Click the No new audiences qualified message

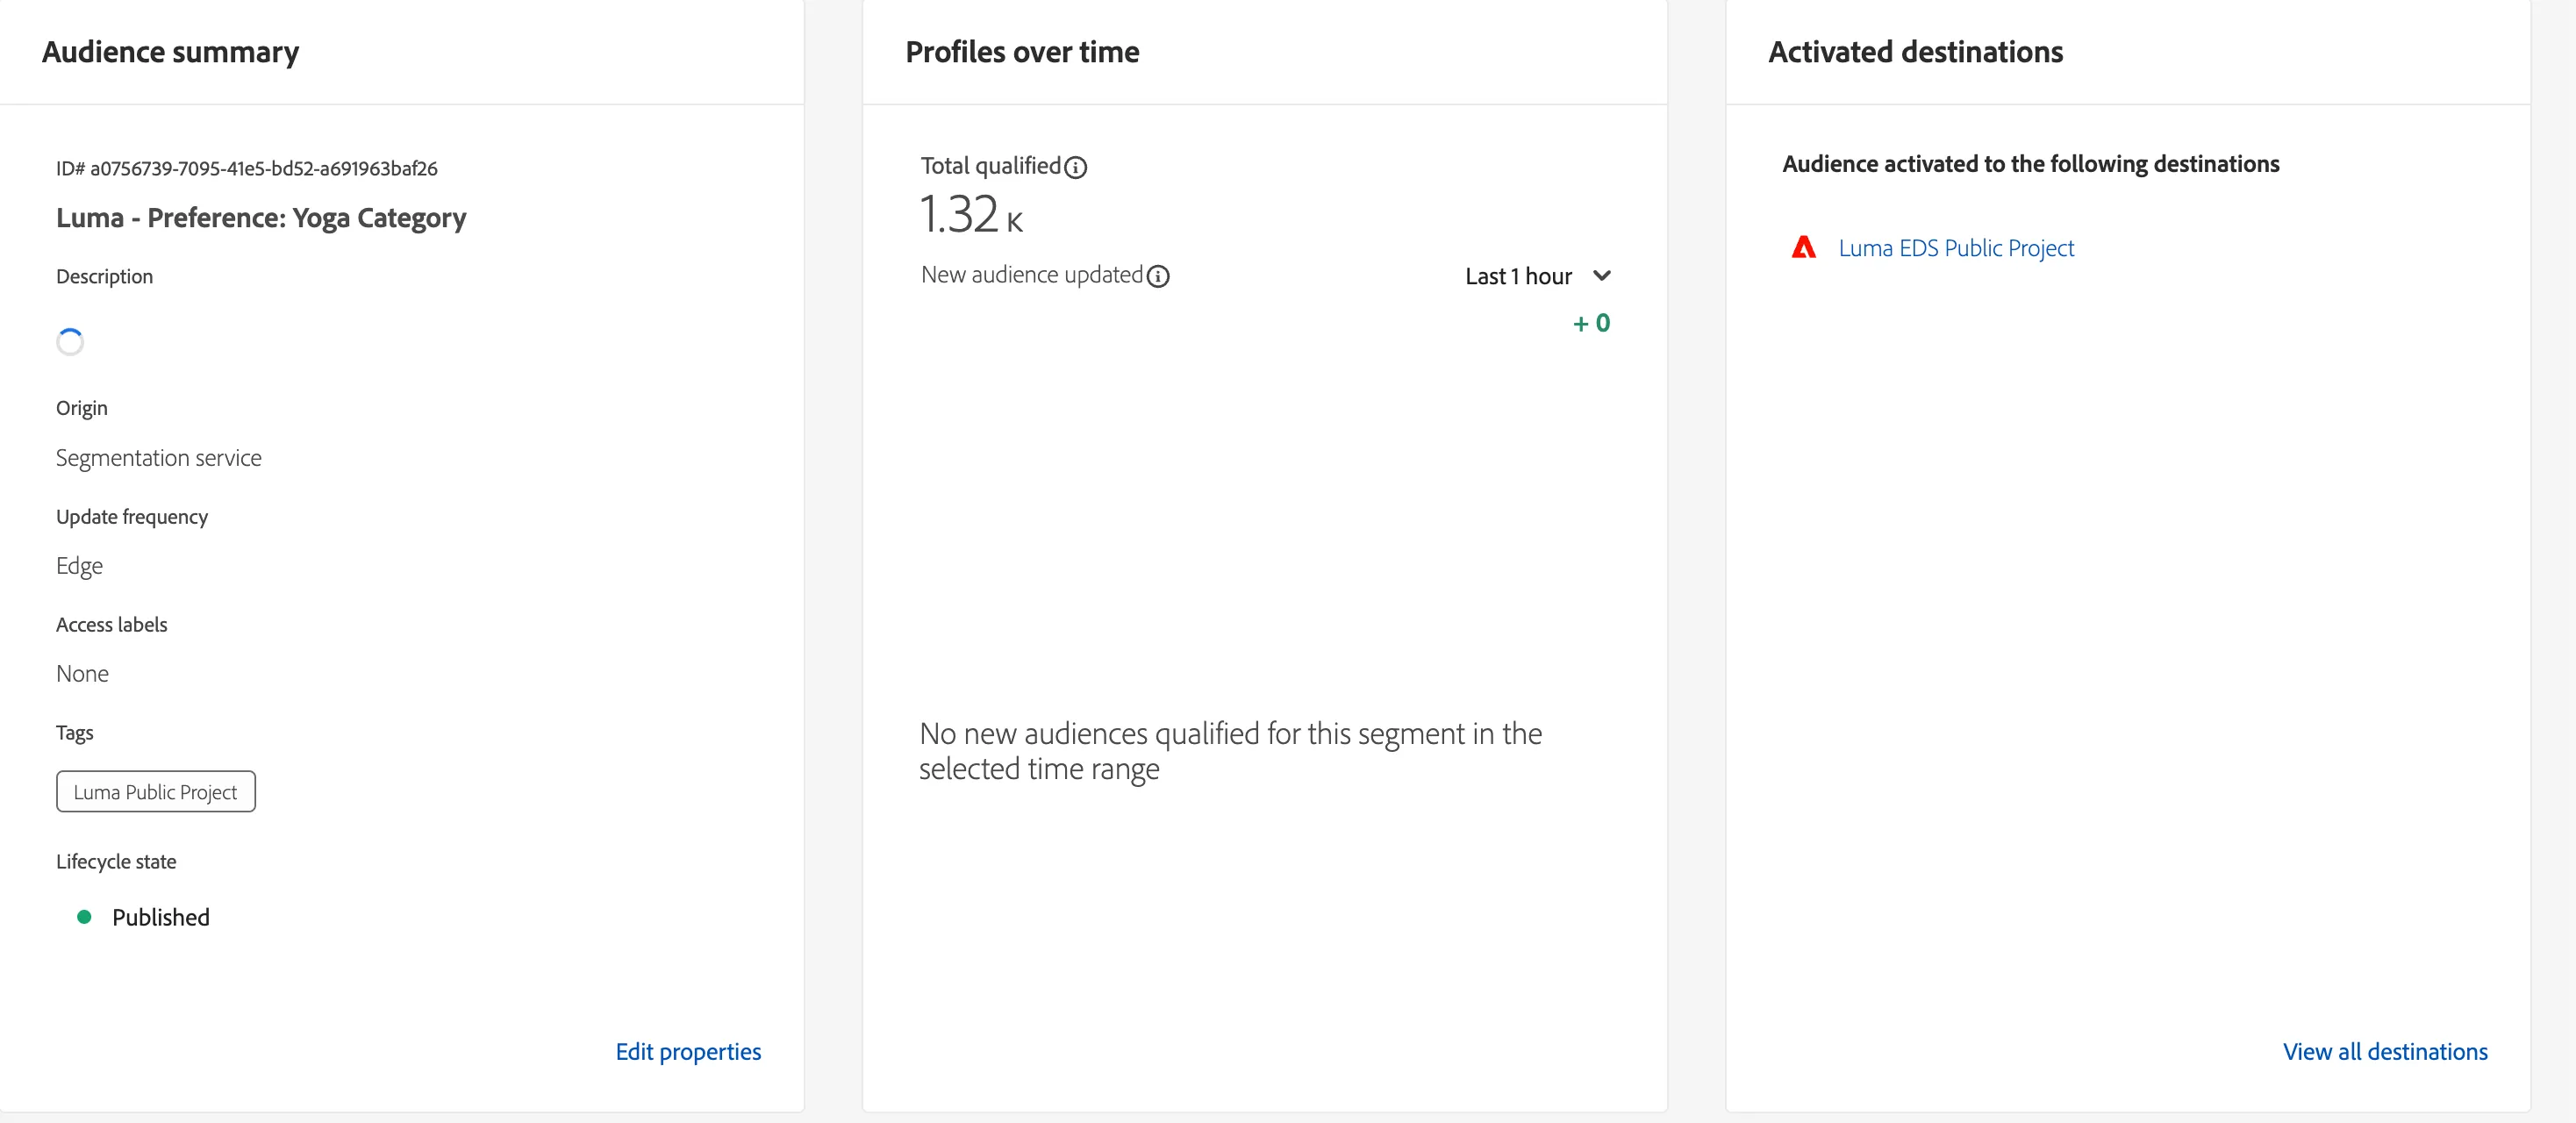1230,751
